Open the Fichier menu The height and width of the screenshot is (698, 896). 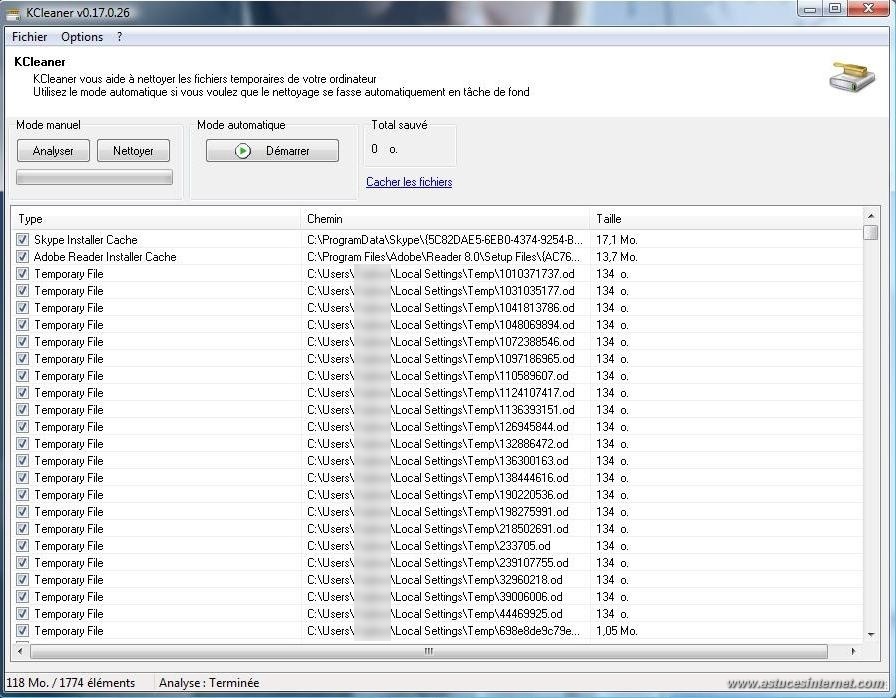coord(29,37)
